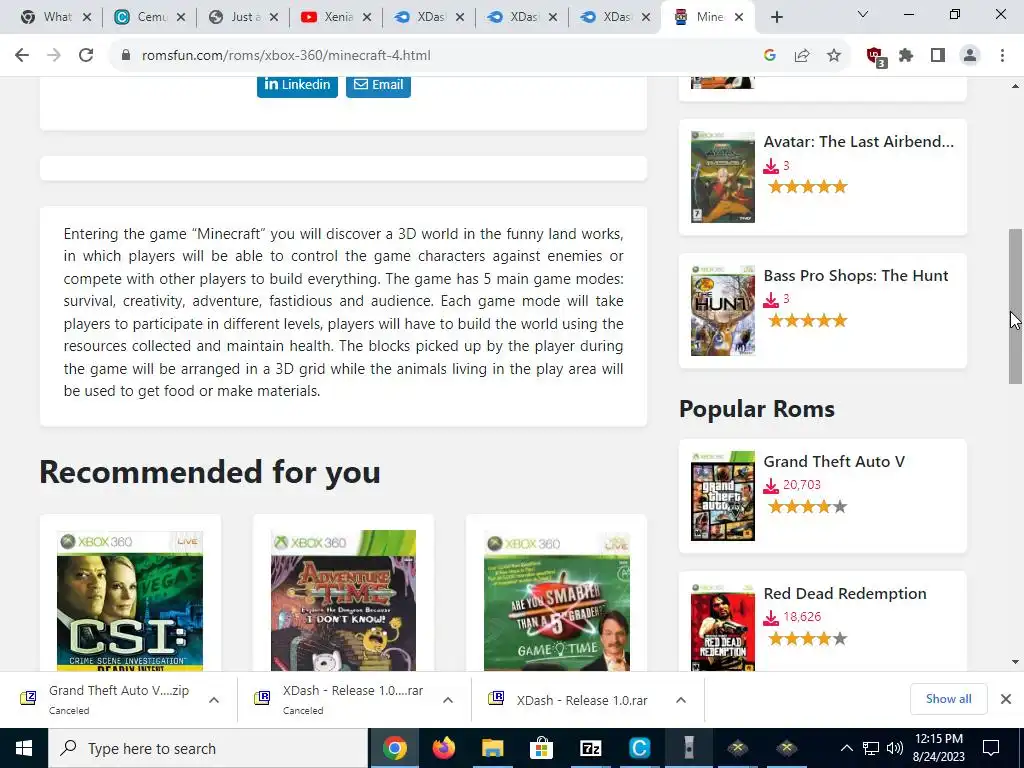Image resolution: width=1024 pixels, height=768 pixels.
Task: Expand options for Grand Theft Auto V zip download
Action: point(214,700)
